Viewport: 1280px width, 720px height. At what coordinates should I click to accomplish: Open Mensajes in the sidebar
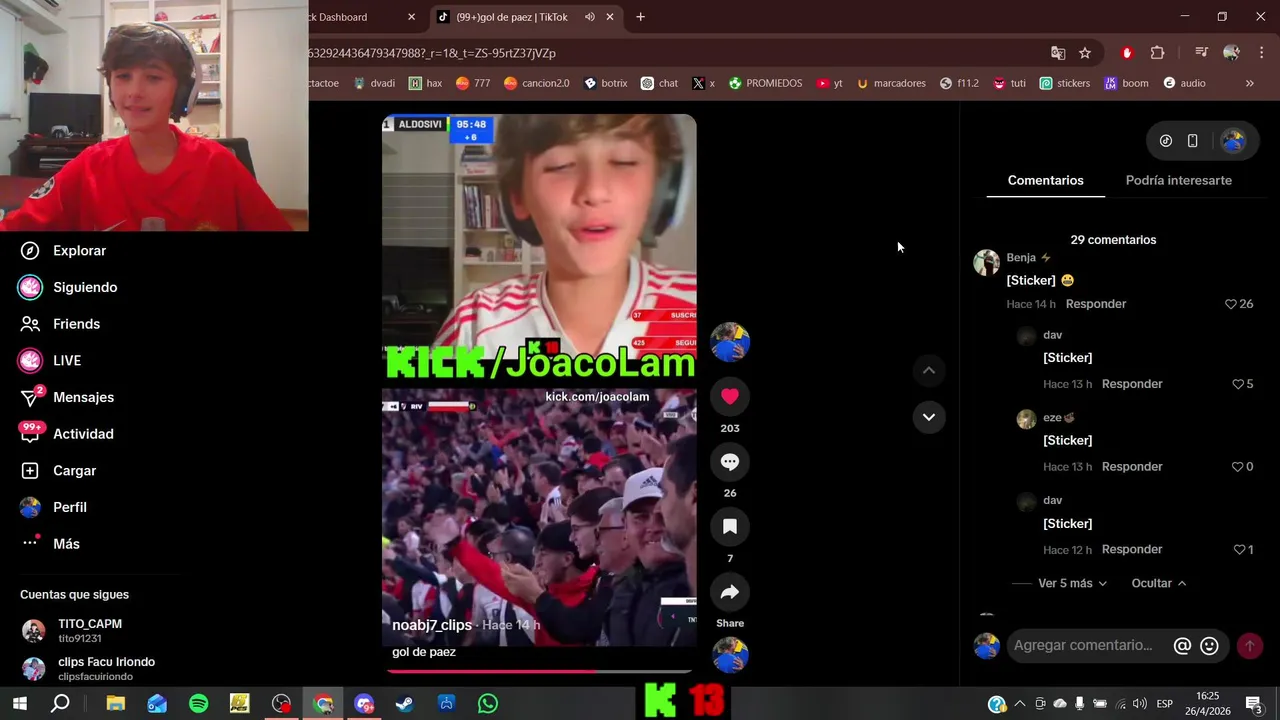pyautogui.click(x=67, y=397)
